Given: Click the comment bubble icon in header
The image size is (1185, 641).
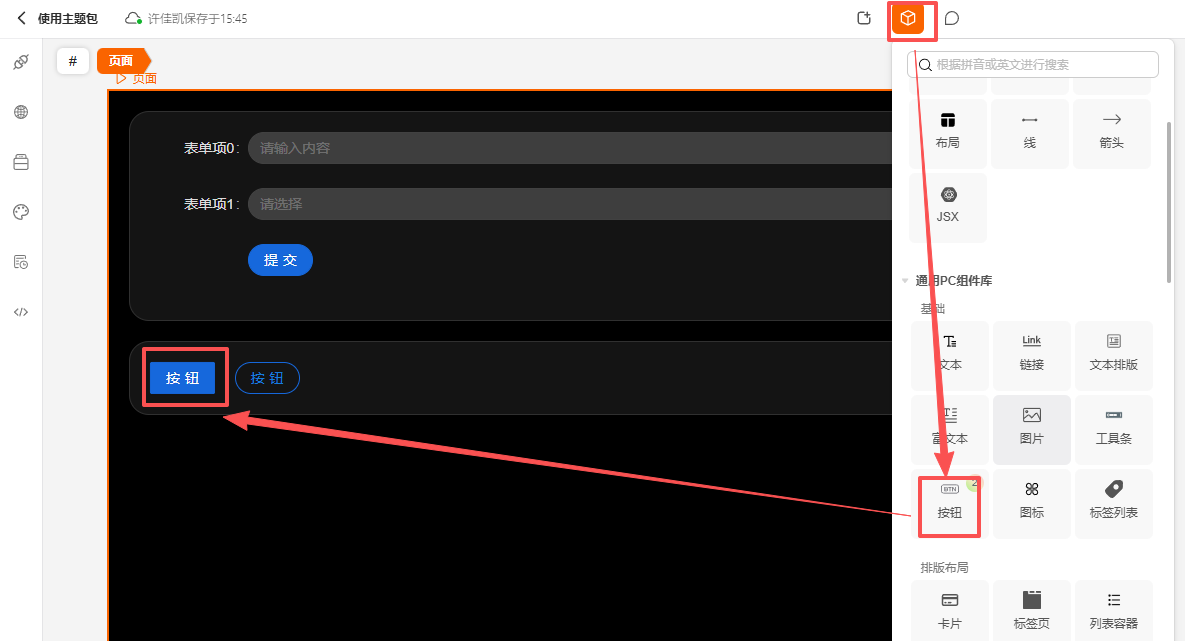Looking at the screenshot, I should [x=952, y=18].
